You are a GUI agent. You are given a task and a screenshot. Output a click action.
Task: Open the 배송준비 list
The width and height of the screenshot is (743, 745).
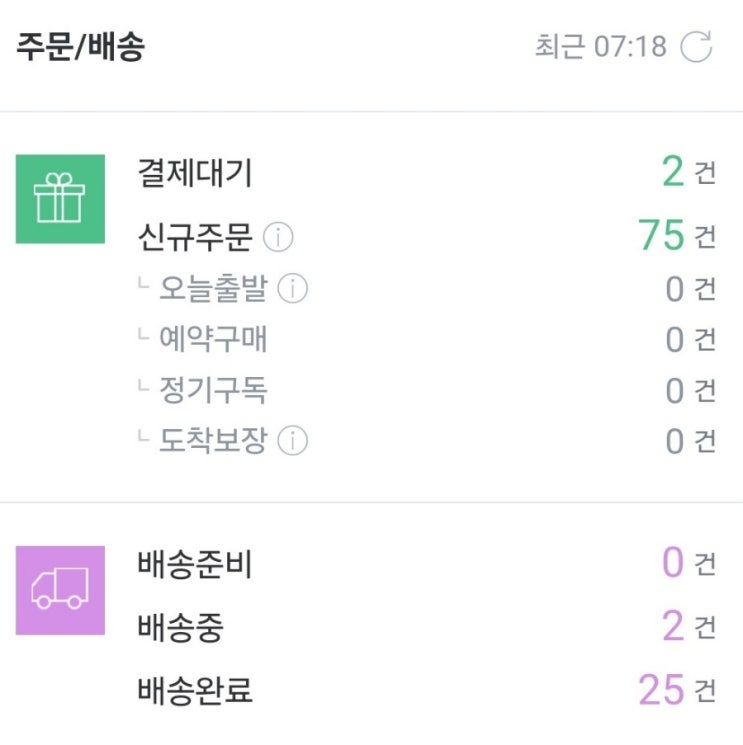coord(195,565)
